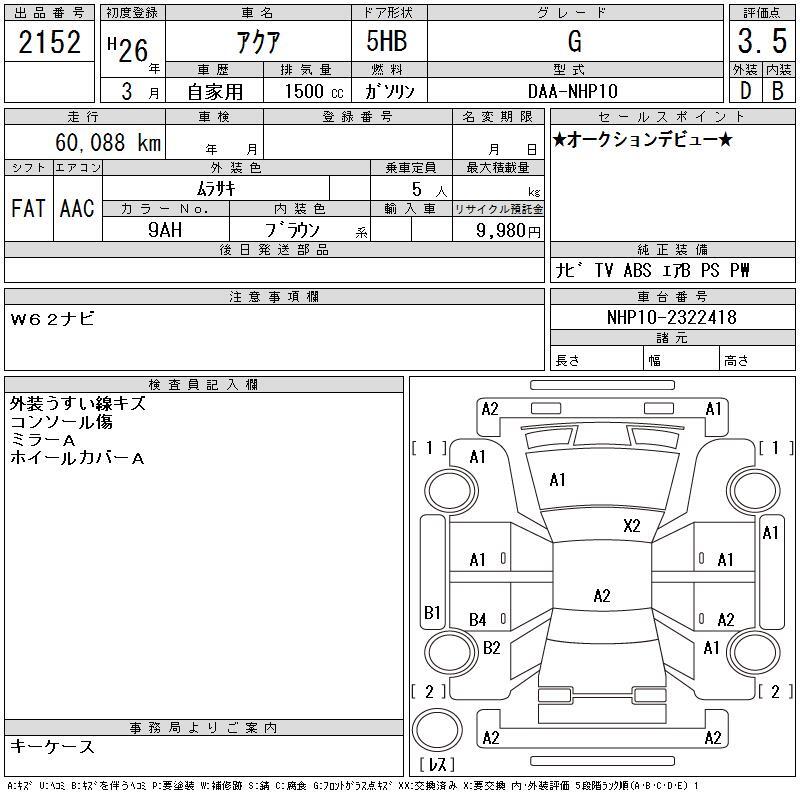Click the car name アクア
Viewport: 800px width, 800px height.
click(258, 42)
